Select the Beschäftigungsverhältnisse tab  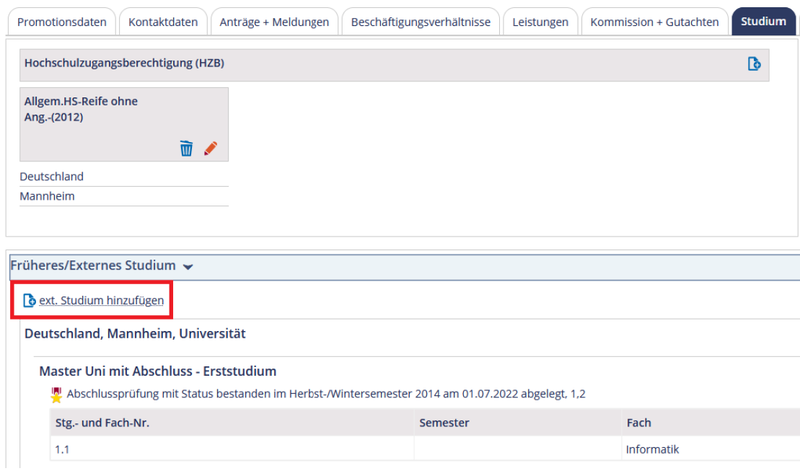tap(420, 22)
